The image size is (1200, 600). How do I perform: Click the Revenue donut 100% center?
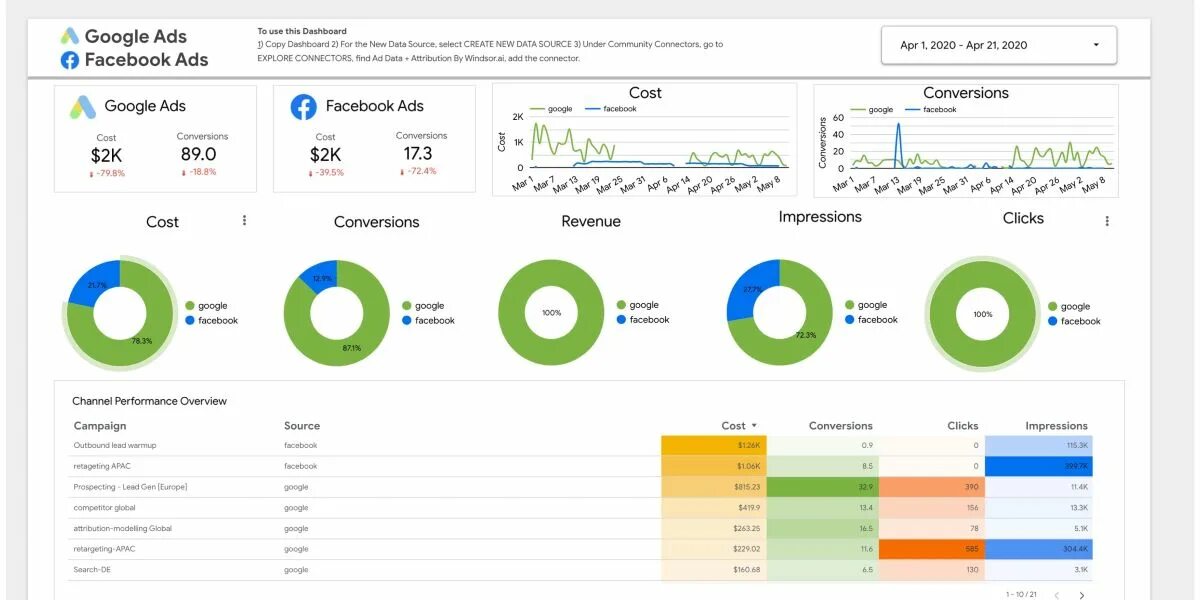click(x=551, y=313)
